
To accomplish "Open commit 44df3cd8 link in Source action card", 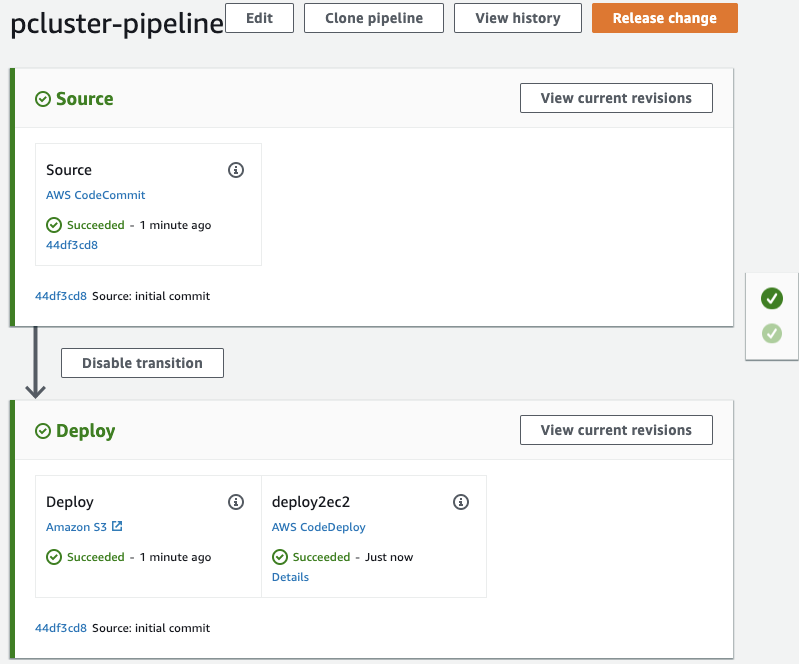I will point(72,245).
